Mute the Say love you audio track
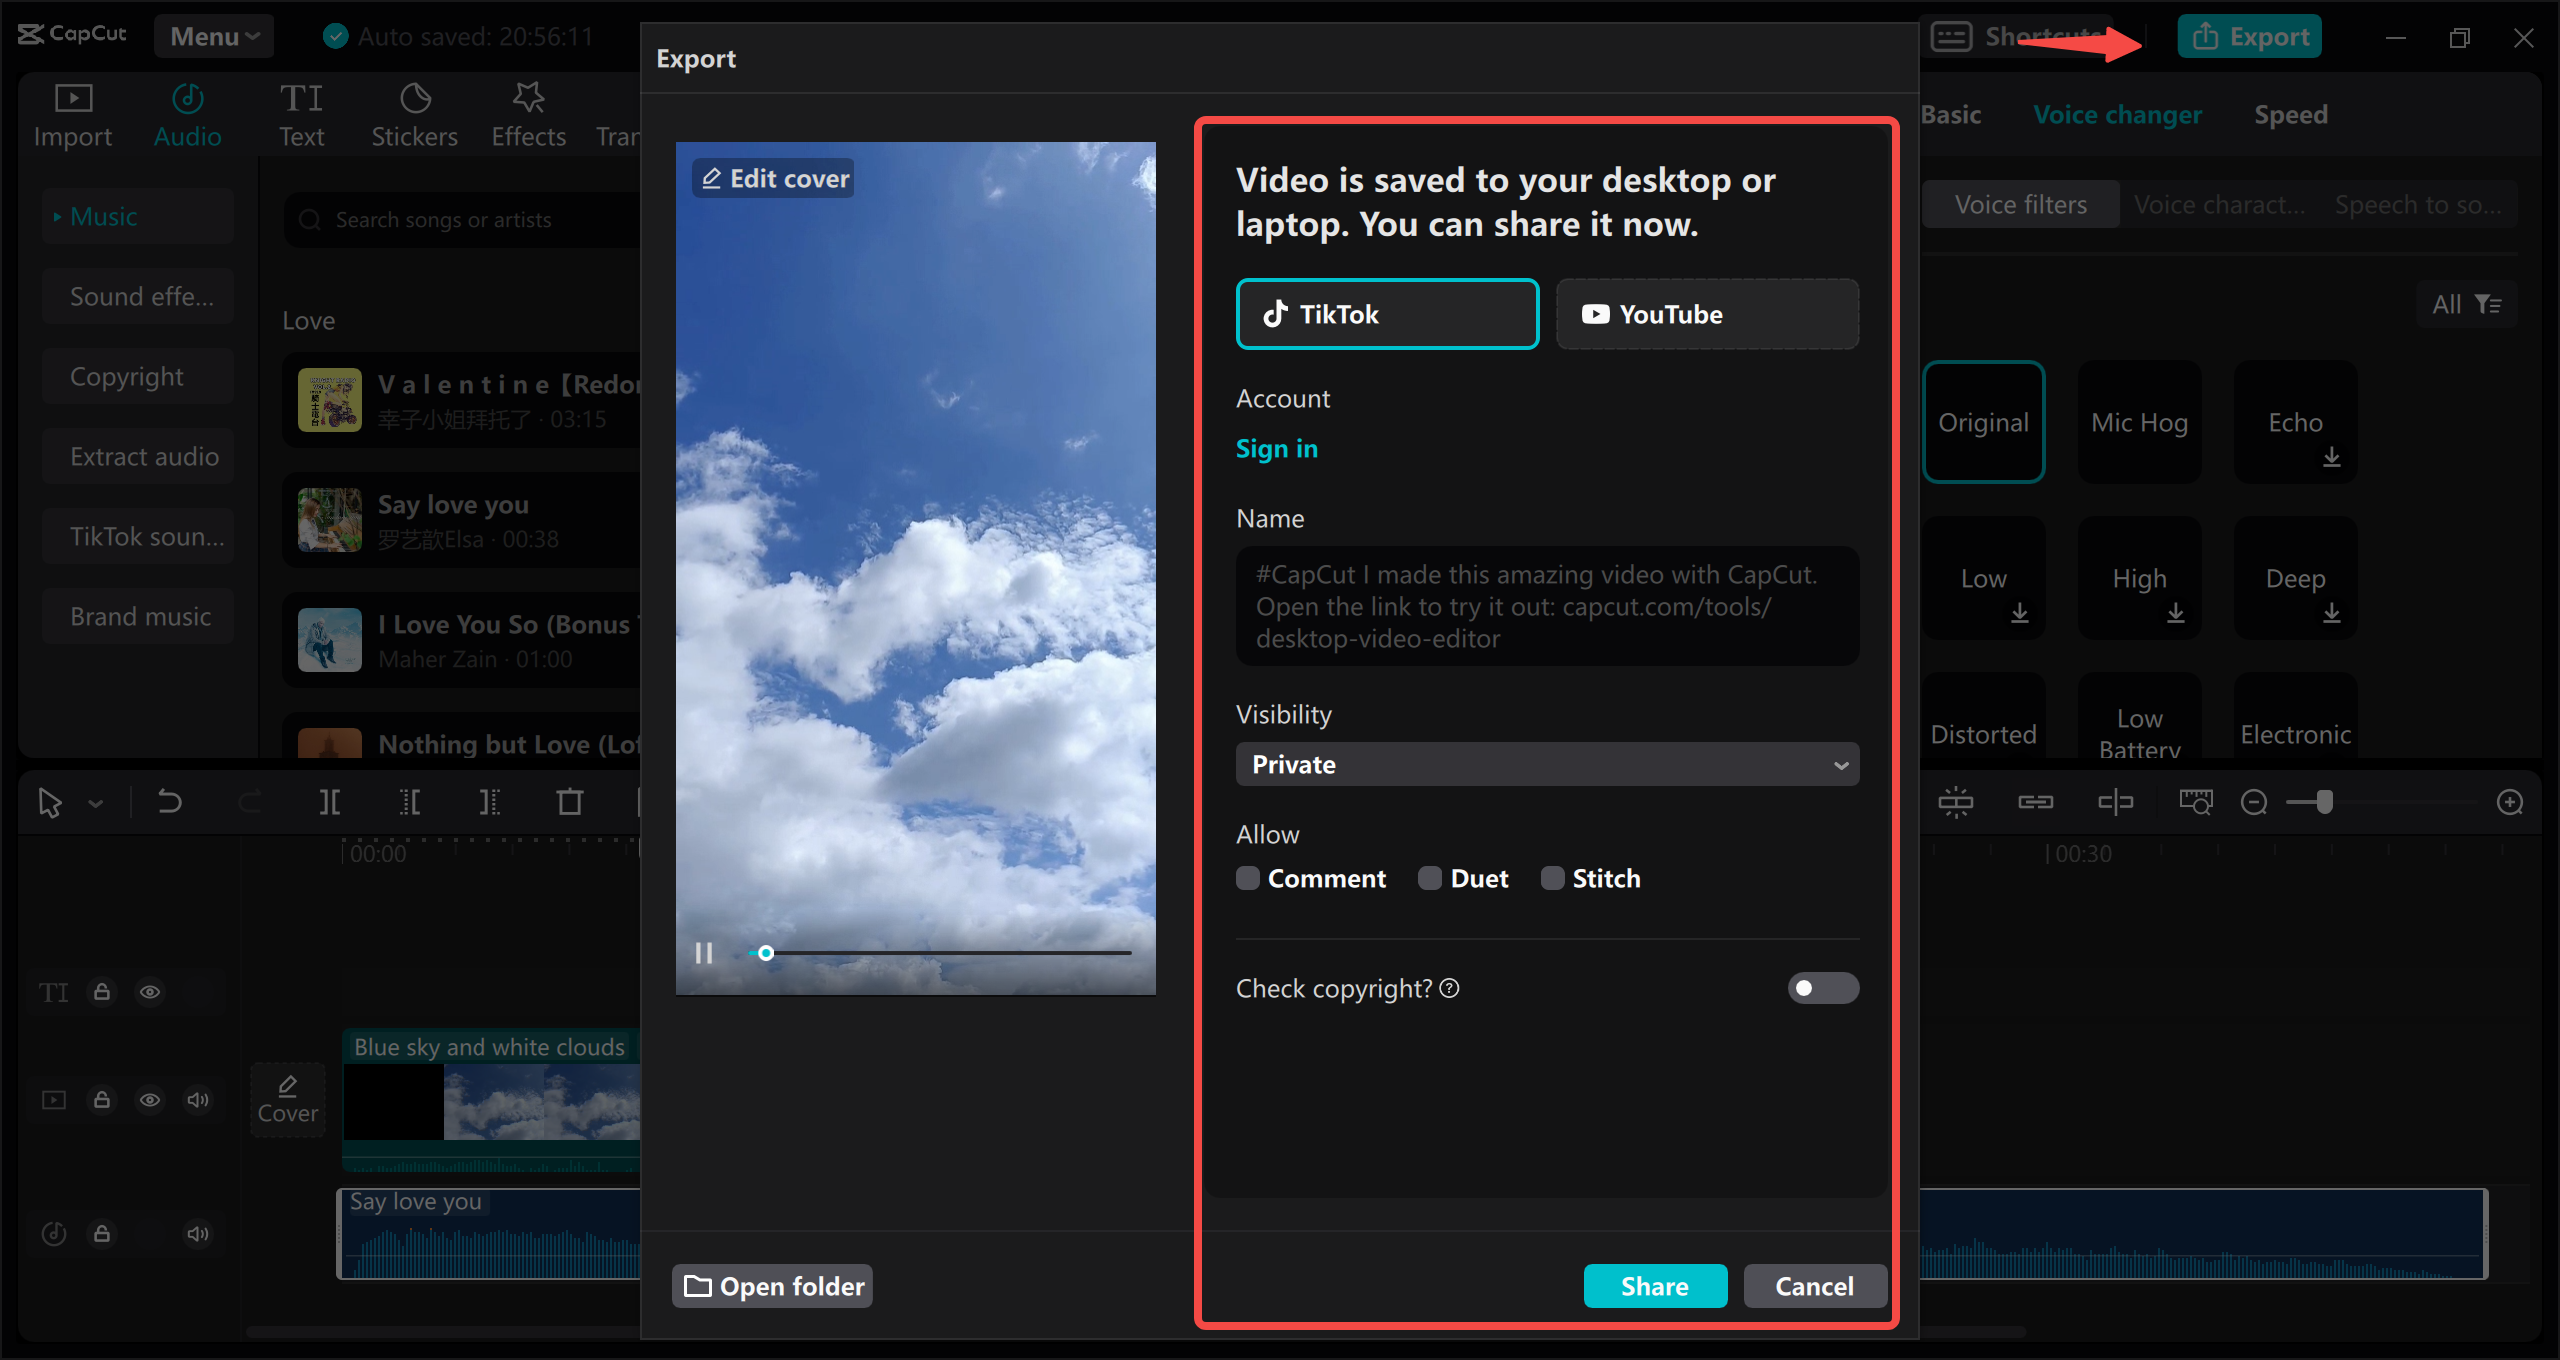Image resolution: width=2560 pixels, height=1360 pixels. (198, 1234)
